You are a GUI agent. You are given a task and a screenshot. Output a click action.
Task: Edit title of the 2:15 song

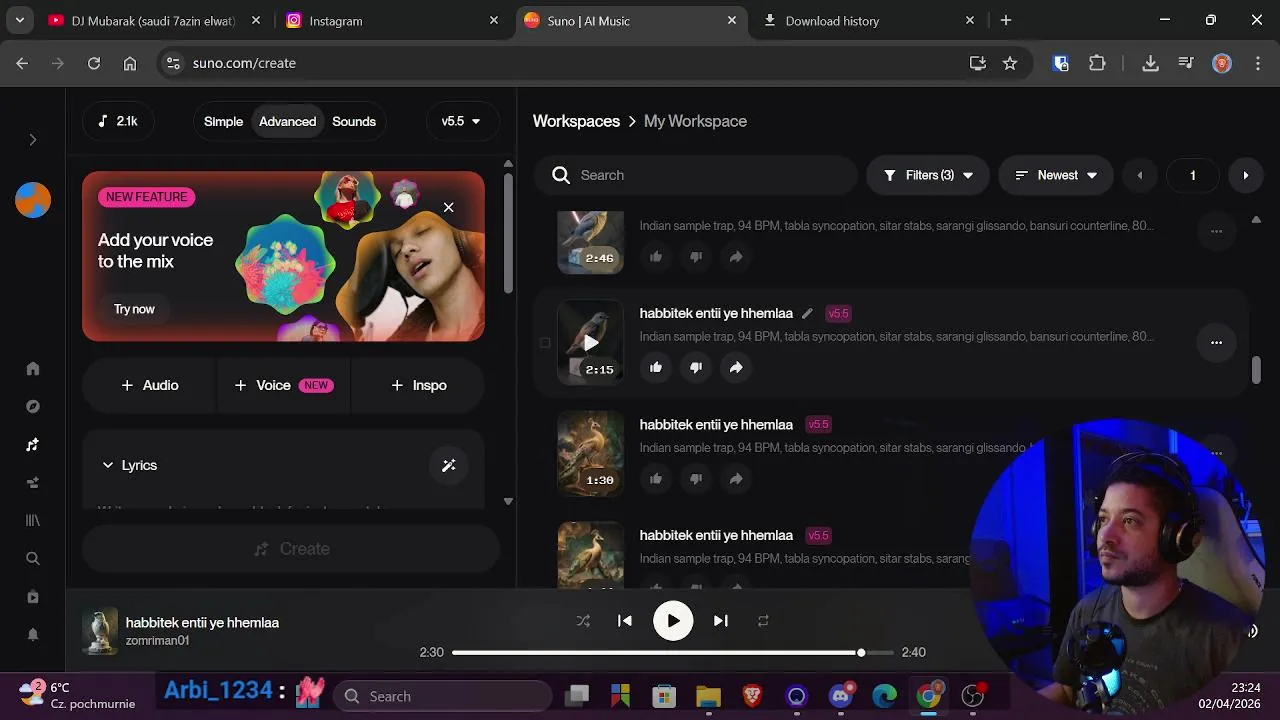(807, 313)
